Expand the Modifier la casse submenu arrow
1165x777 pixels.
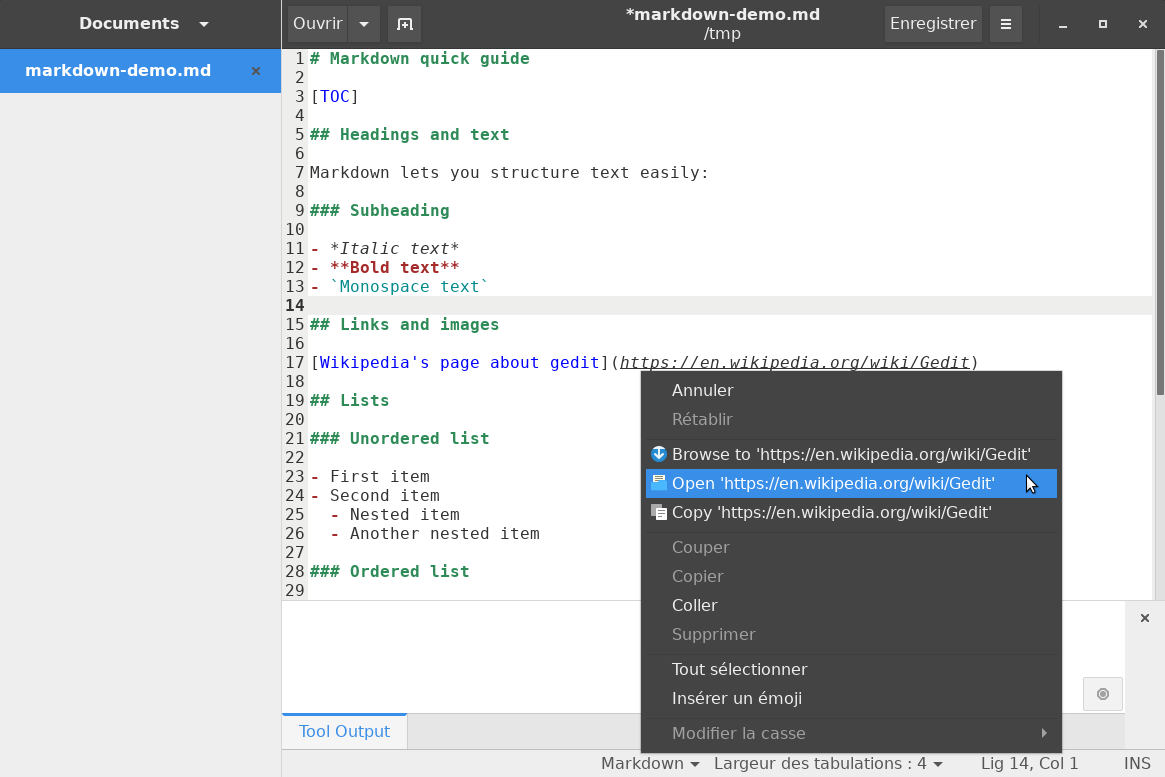tap(1043, 733)
